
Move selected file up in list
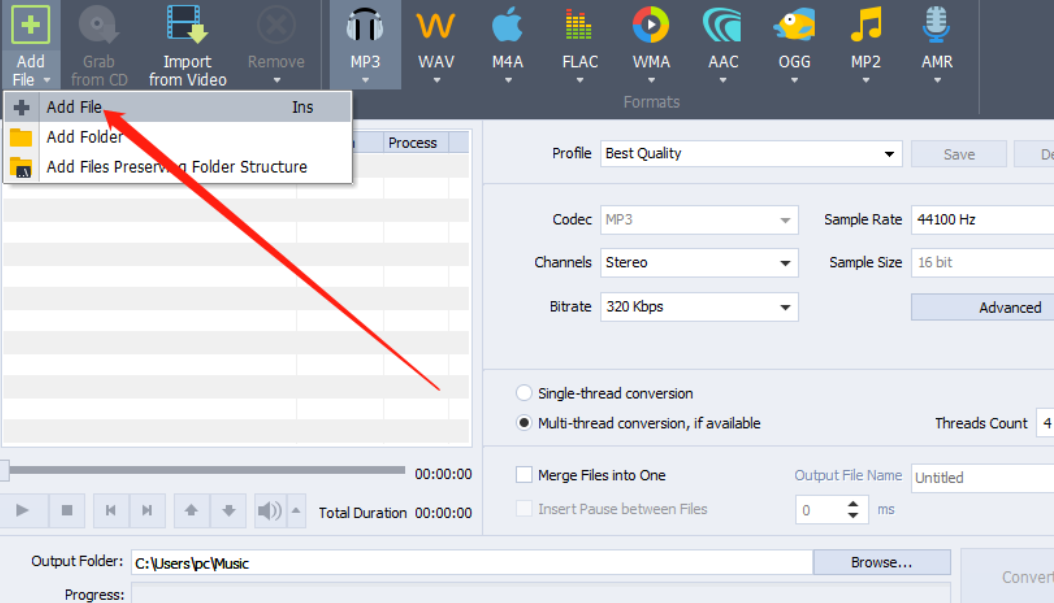coord(192,510)
